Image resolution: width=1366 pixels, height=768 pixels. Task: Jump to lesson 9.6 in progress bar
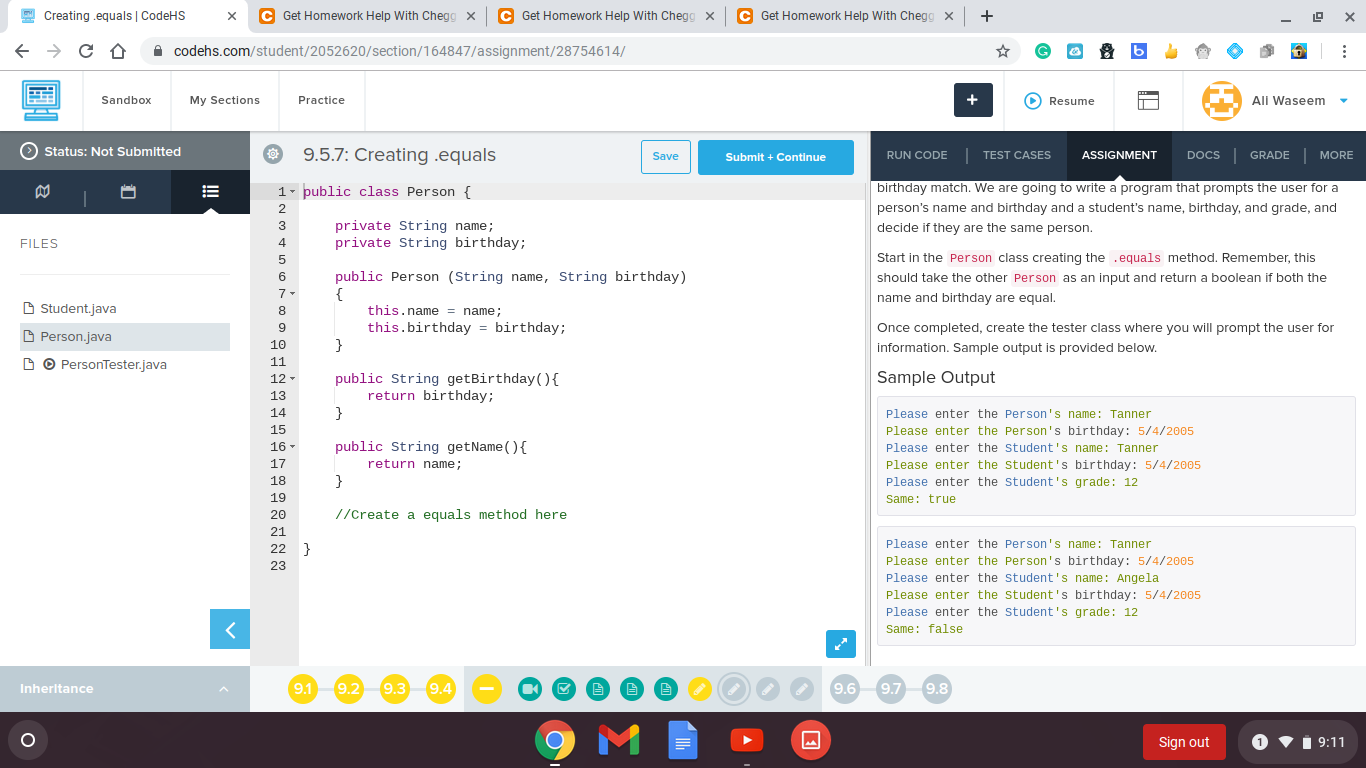[x=845, y=689]
